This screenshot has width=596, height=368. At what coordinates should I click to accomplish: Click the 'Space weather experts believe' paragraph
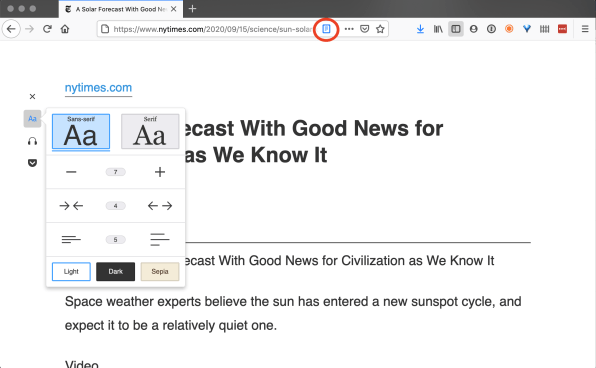pos(293,313)
